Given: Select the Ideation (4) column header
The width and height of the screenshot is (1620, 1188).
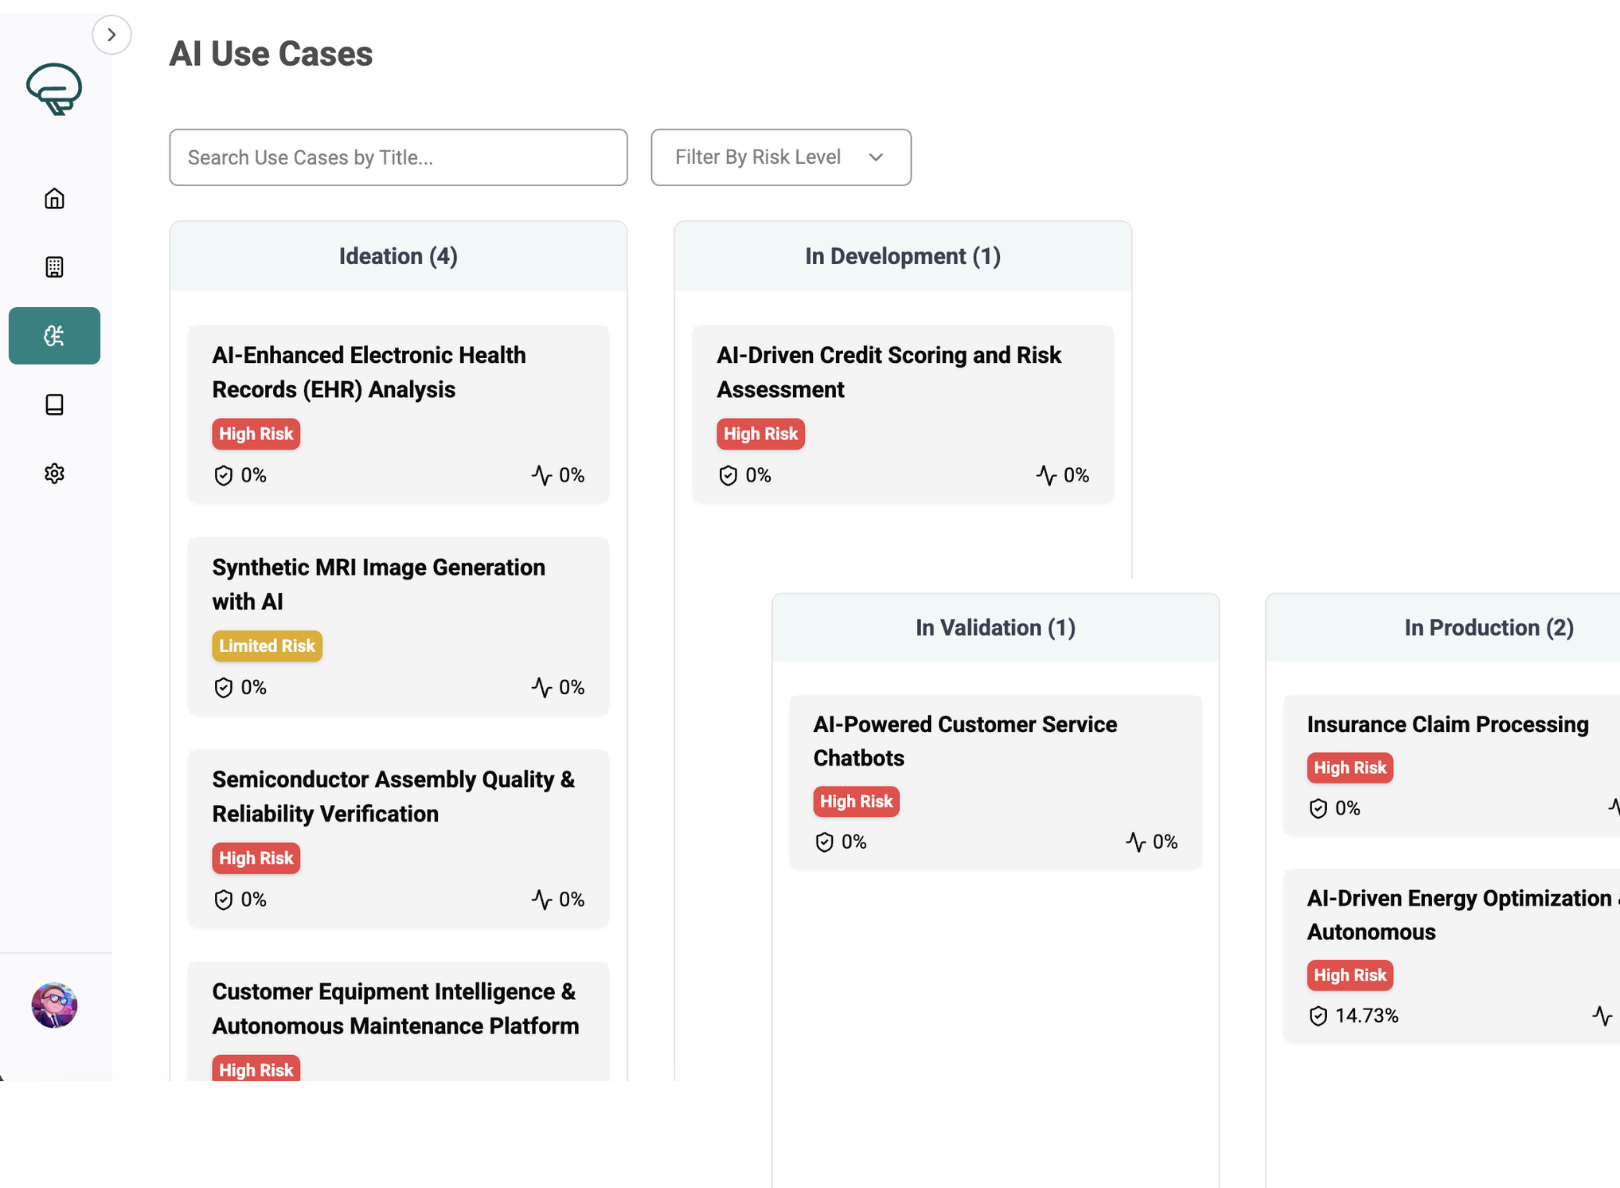Looking at the screenshot, I should [x=398, y=256].
